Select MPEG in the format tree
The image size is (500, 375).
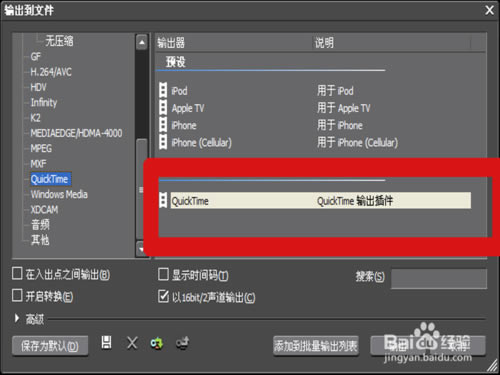[41, 149]
